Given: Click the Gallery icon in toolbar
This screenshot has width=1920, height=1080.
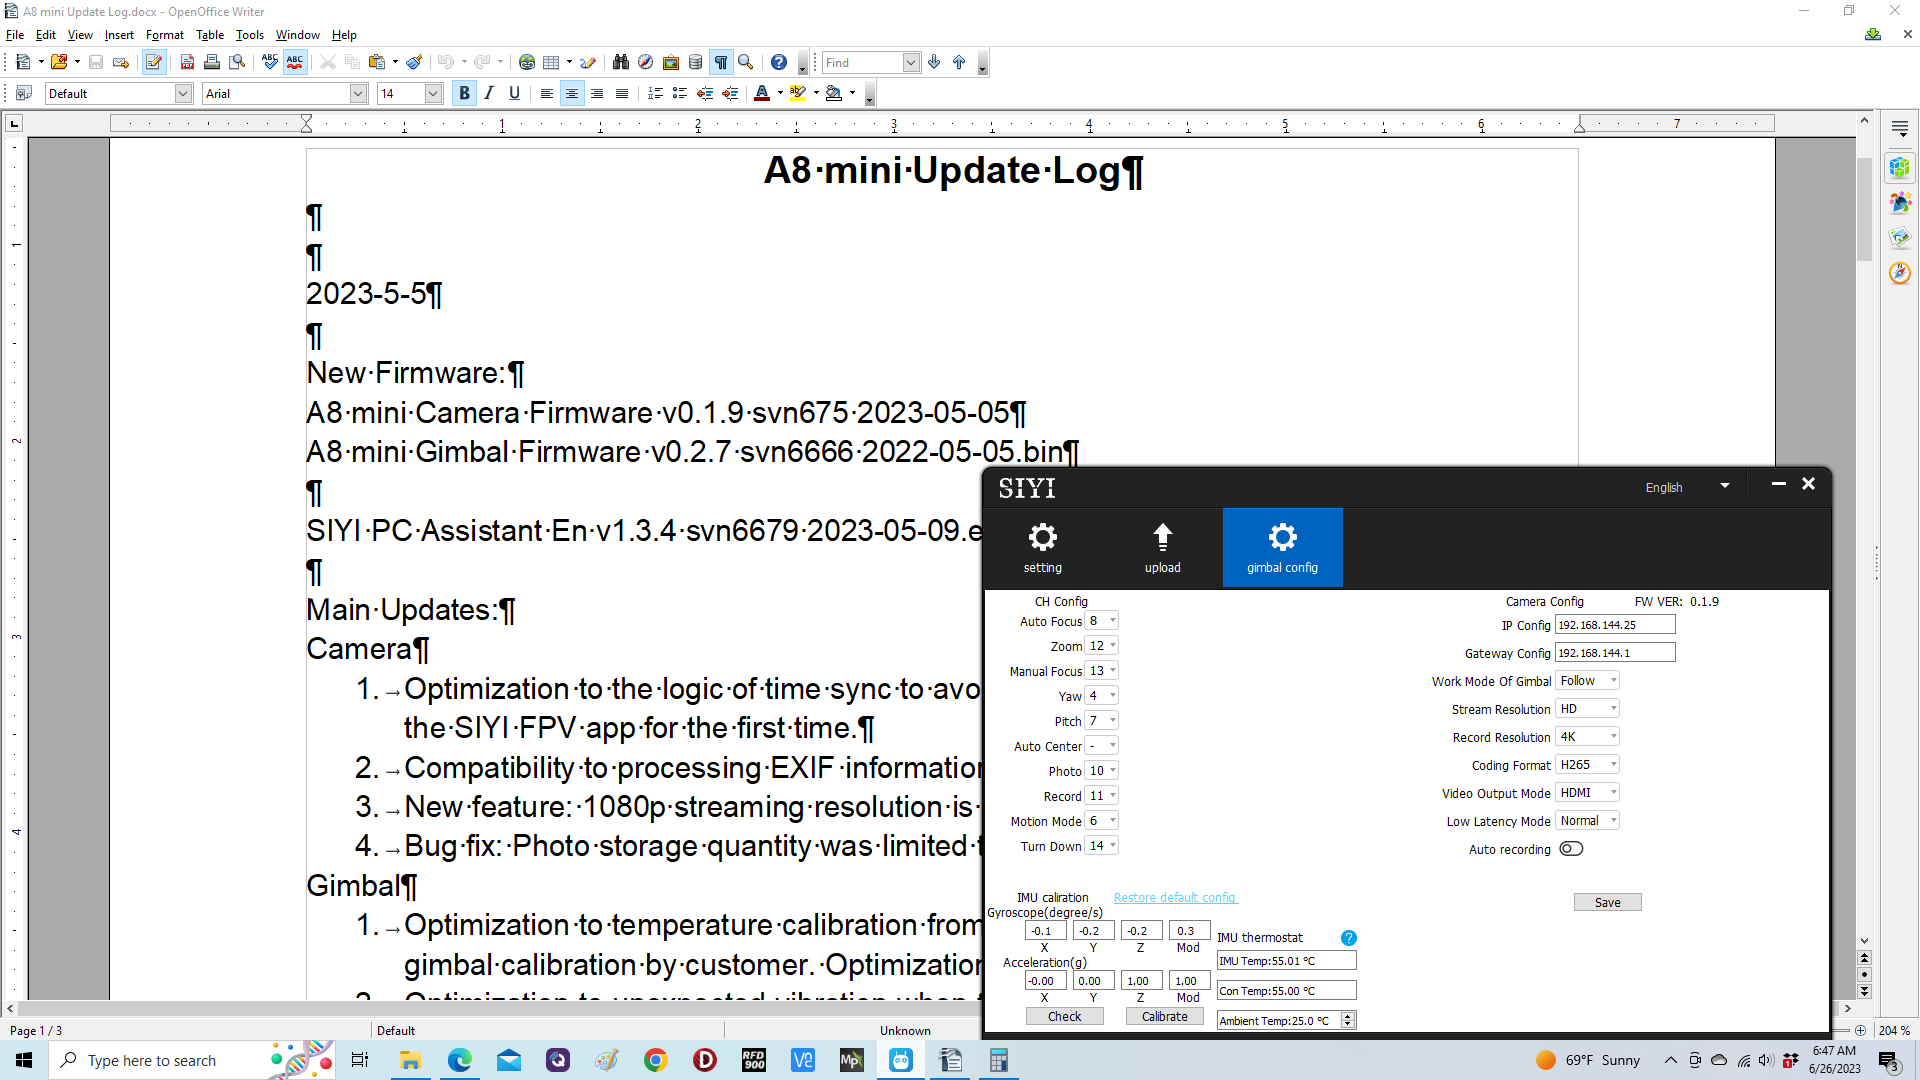Looking at the screenshot, I should coord(671,62).
